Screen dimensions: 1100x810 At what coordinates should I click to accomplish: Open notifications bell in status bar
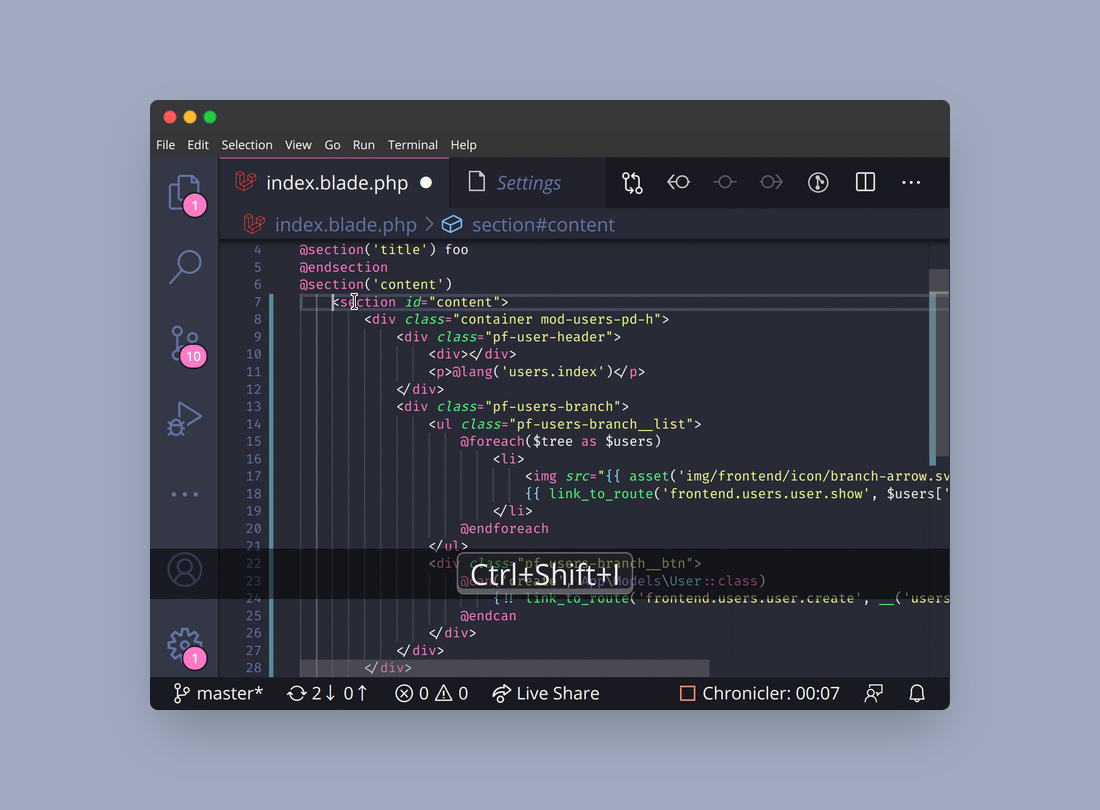pyautogui.click(x=917, y=693)
